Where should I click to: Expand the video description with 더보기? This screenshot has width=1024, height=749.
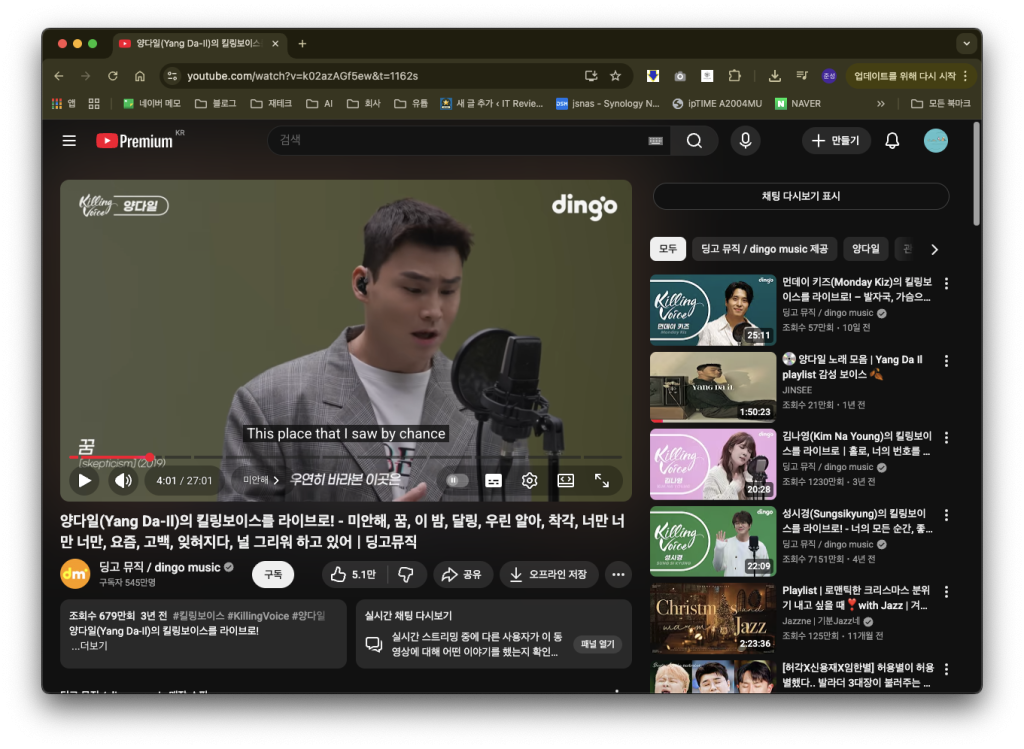90,646
